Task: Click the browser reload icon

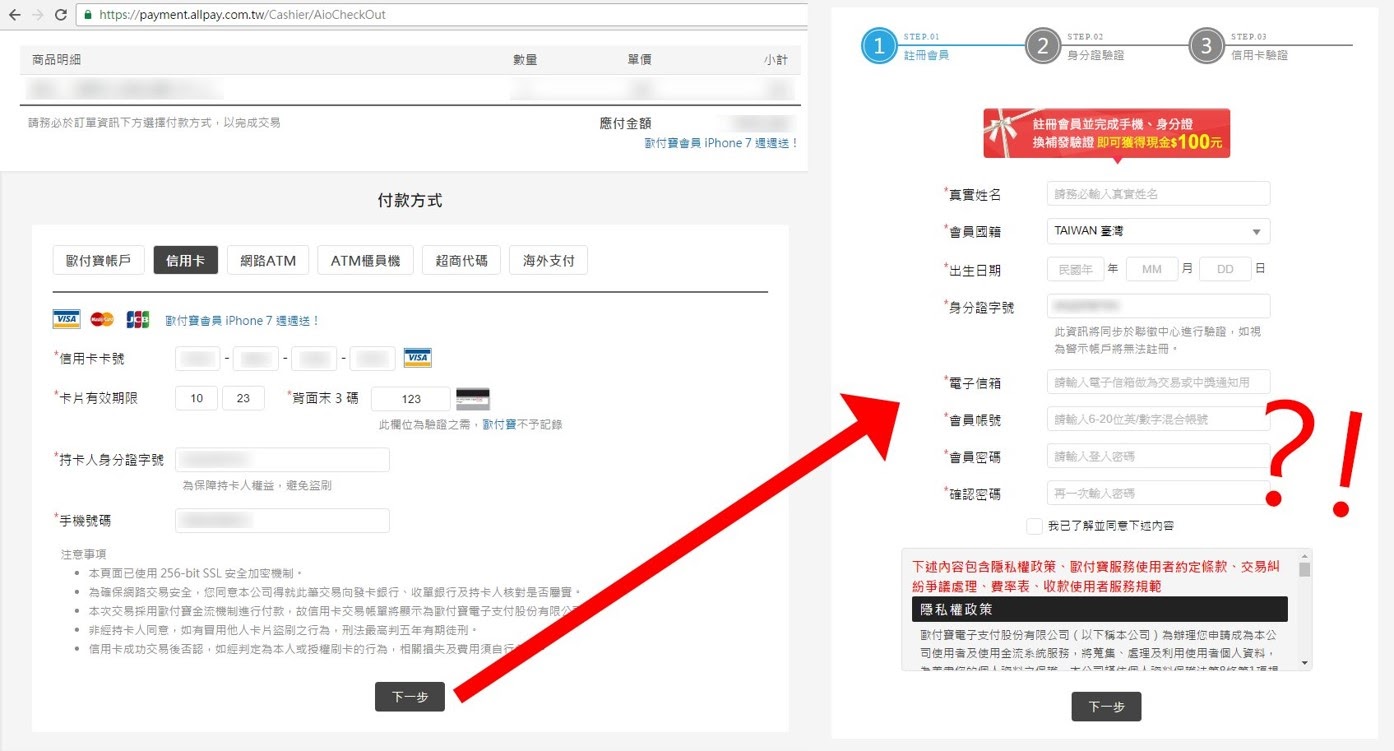Action: (61, 15)
